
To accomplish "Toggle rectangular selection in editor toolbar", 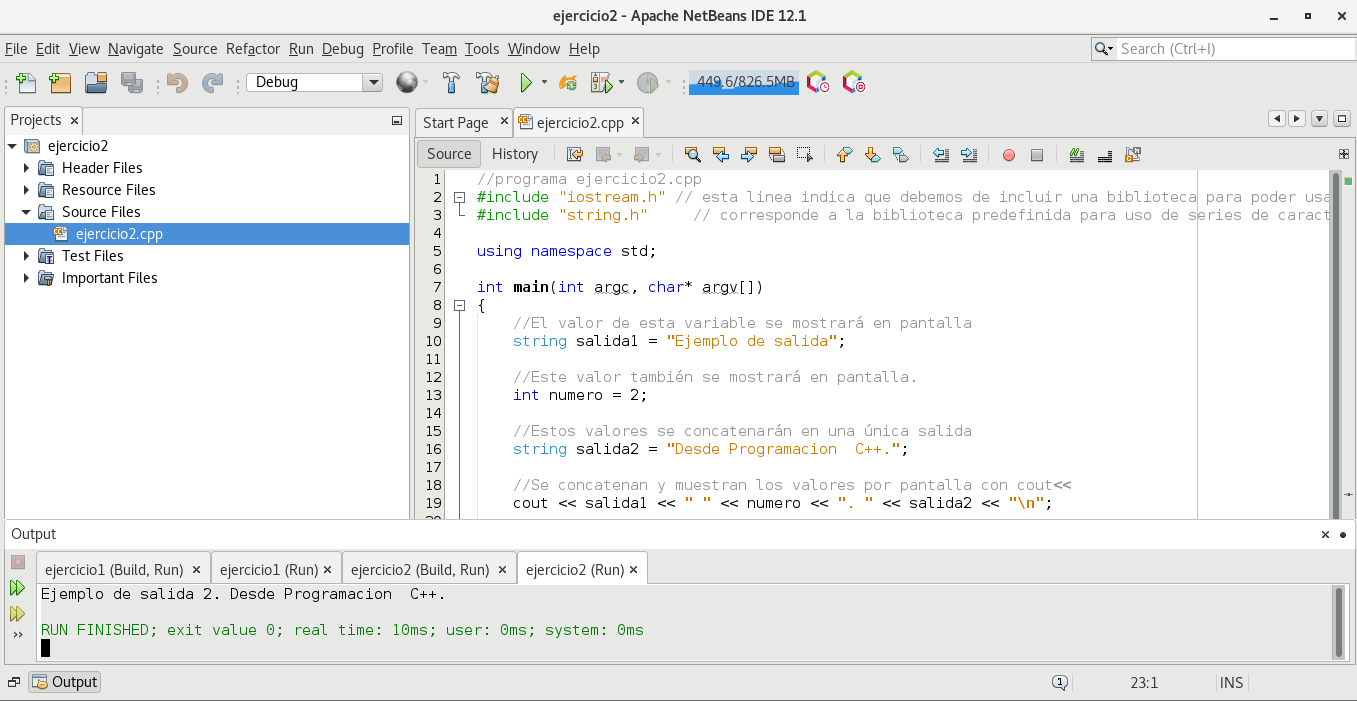I will click(804, 155).
